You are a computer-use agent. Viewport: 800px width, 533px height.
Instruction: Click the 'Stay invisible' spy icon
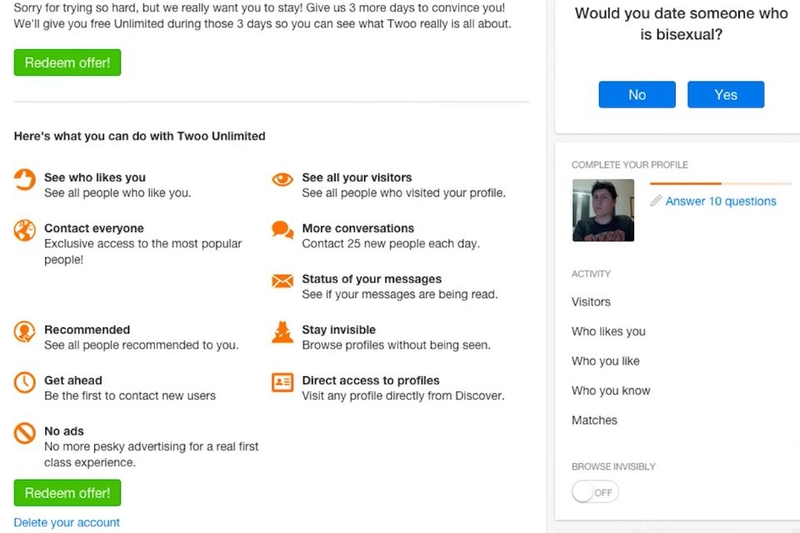(x=282, y=332)
